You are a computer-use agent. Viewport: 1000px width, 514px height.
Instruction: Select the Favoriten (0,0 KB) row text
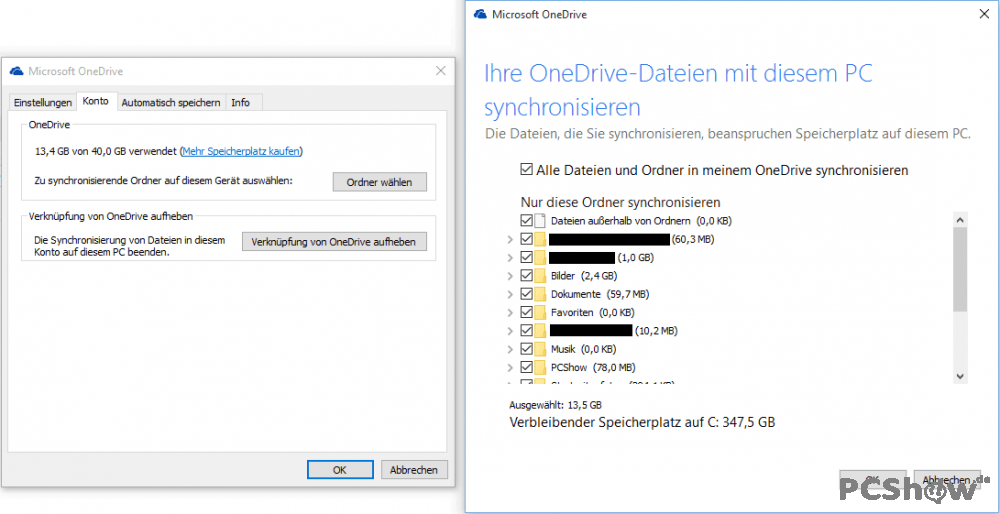click(592, 312)
